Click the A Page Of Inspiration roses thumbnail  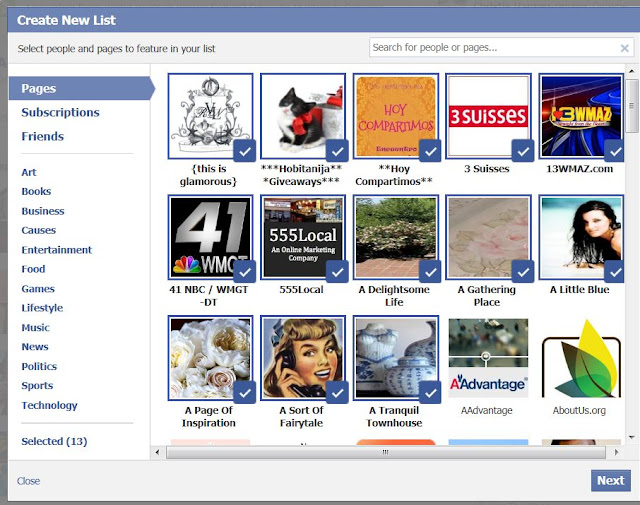pos(210,358)
